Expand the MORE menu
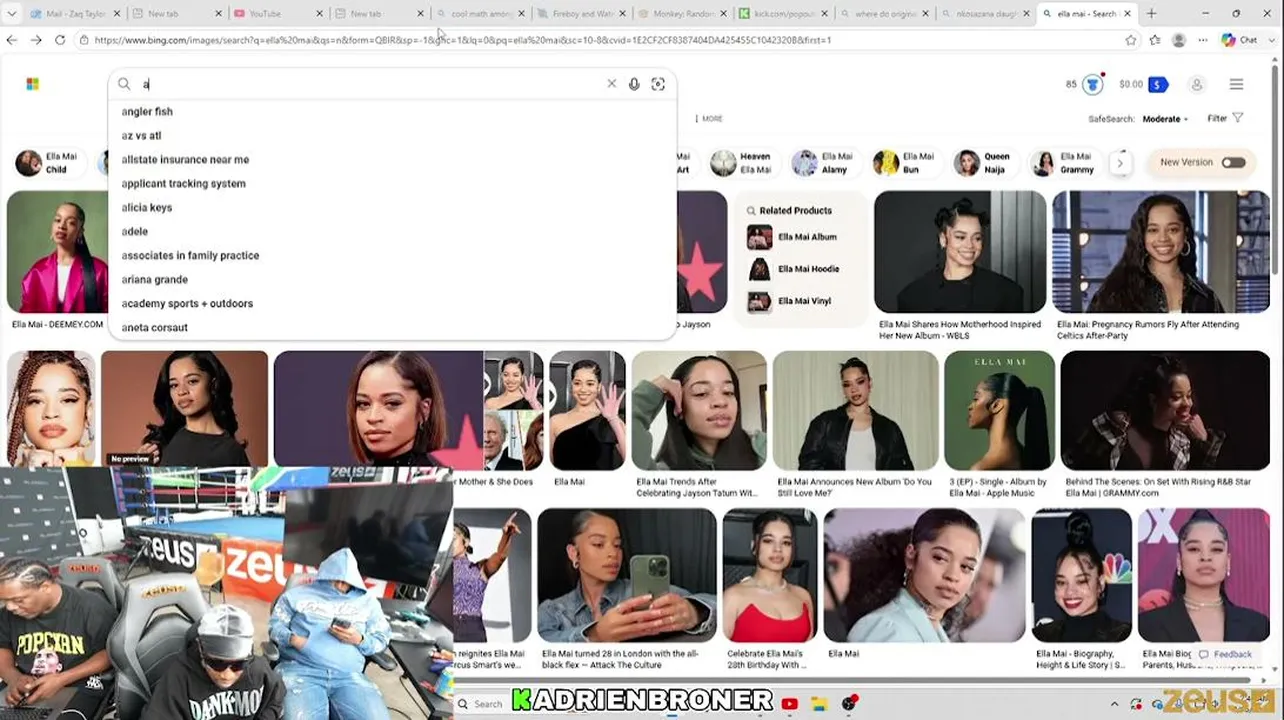1284x720 pixels. (x=709, y=118)
